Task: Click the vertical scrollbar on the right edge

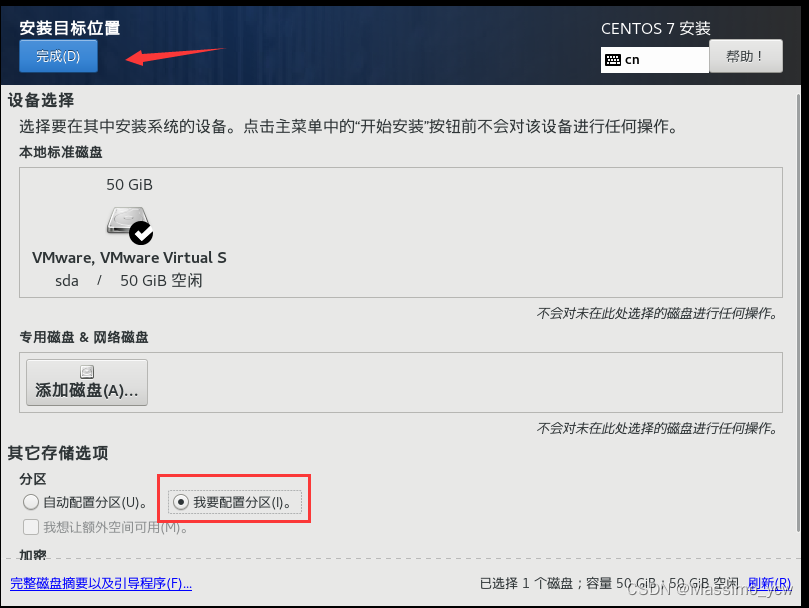Action: (799, 310)
